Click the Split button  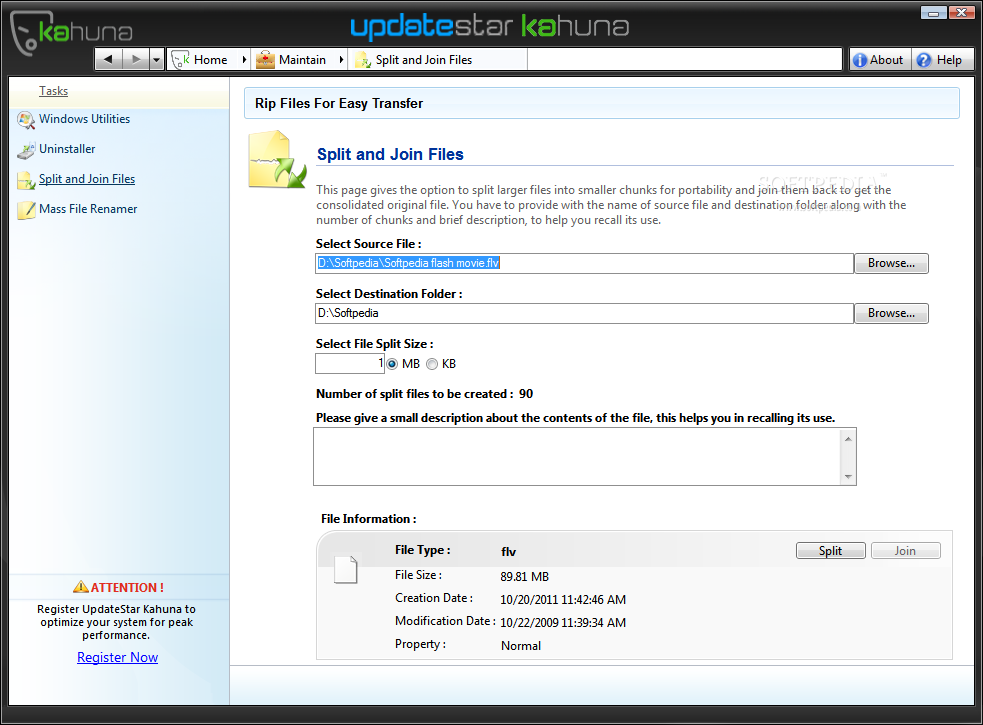point(831,551)
